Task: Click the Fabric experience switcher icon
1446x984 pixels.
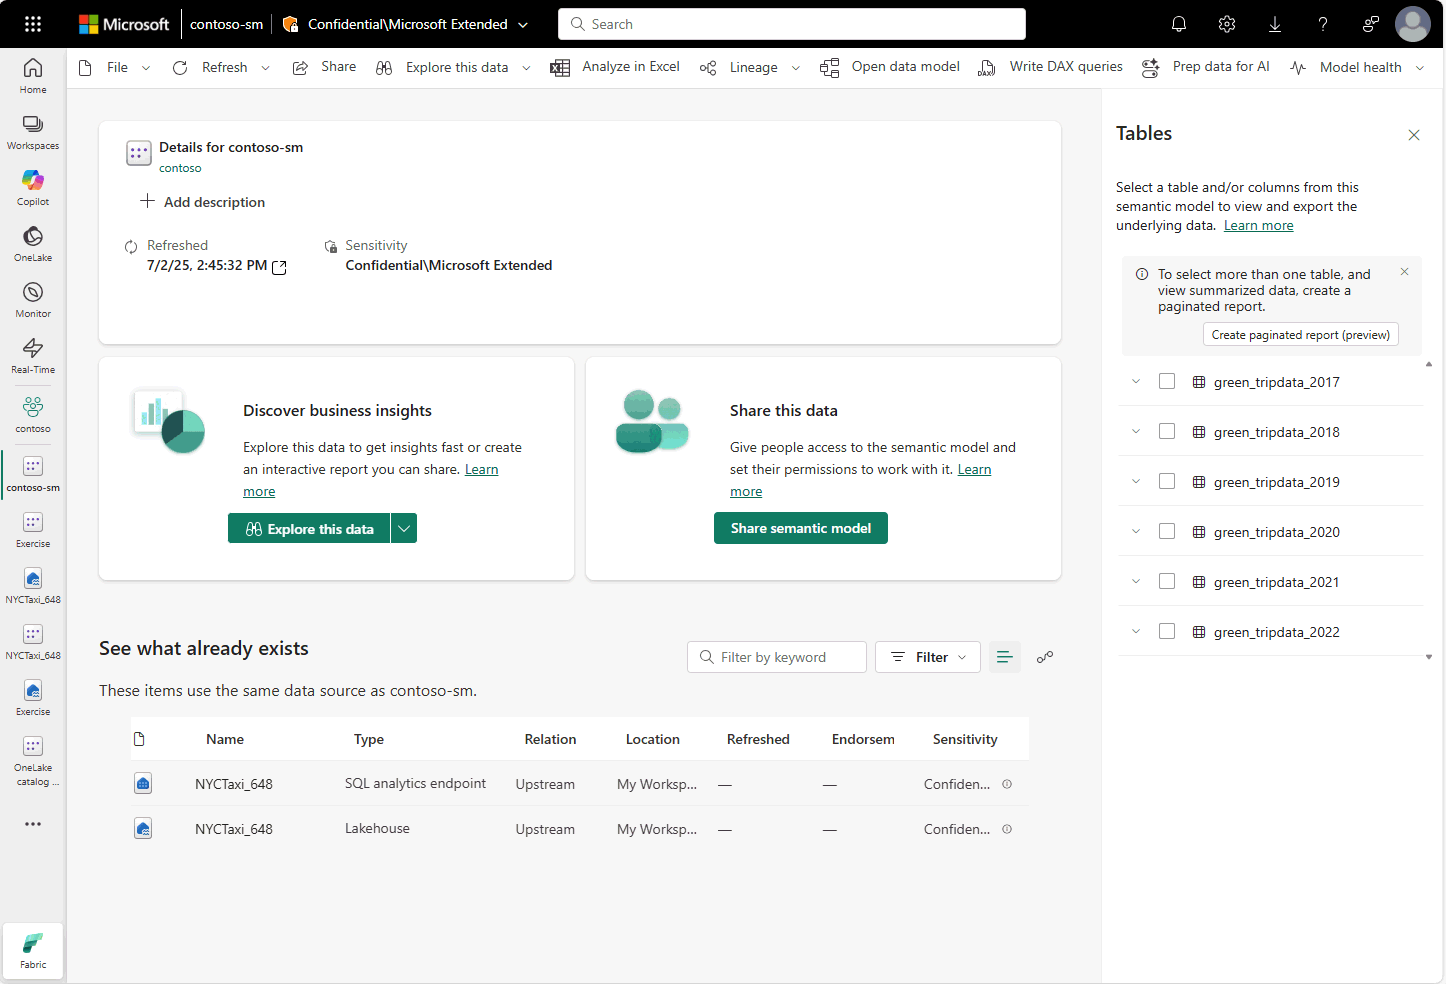Action: coord(33,950)
